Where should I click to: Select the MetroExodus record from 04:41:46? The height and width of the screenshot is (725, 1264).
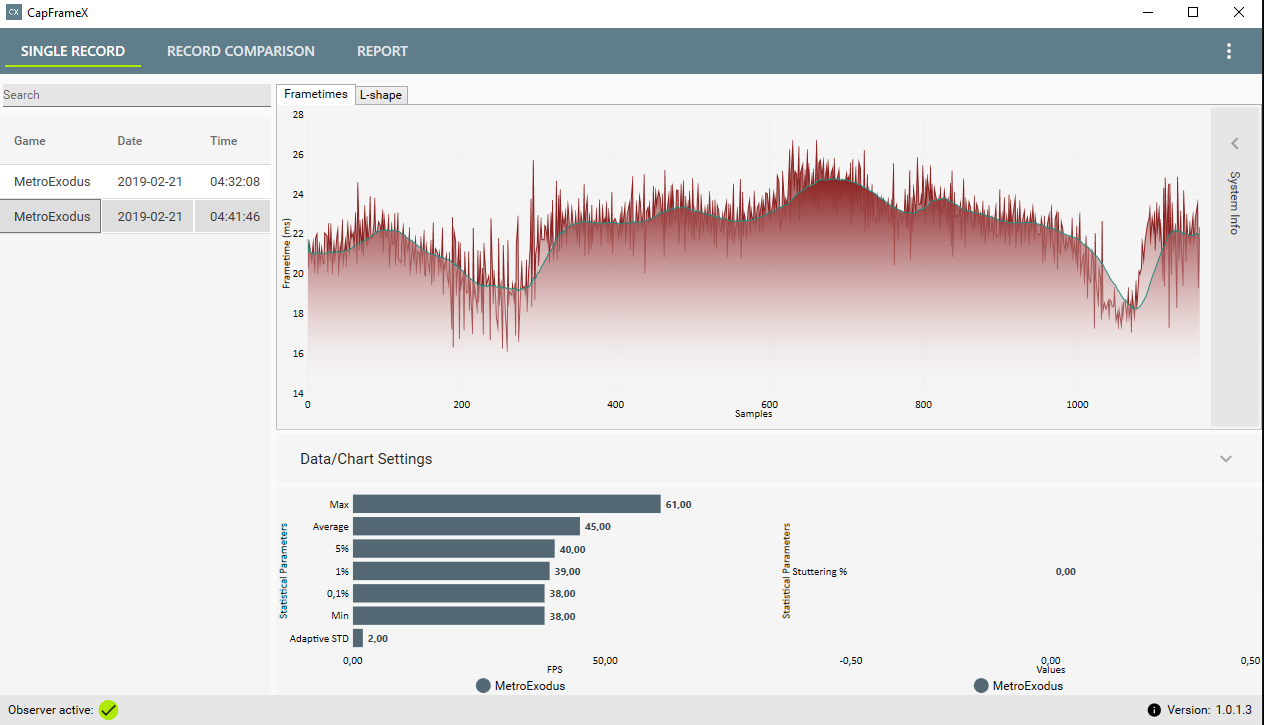[x=135, y=216]
